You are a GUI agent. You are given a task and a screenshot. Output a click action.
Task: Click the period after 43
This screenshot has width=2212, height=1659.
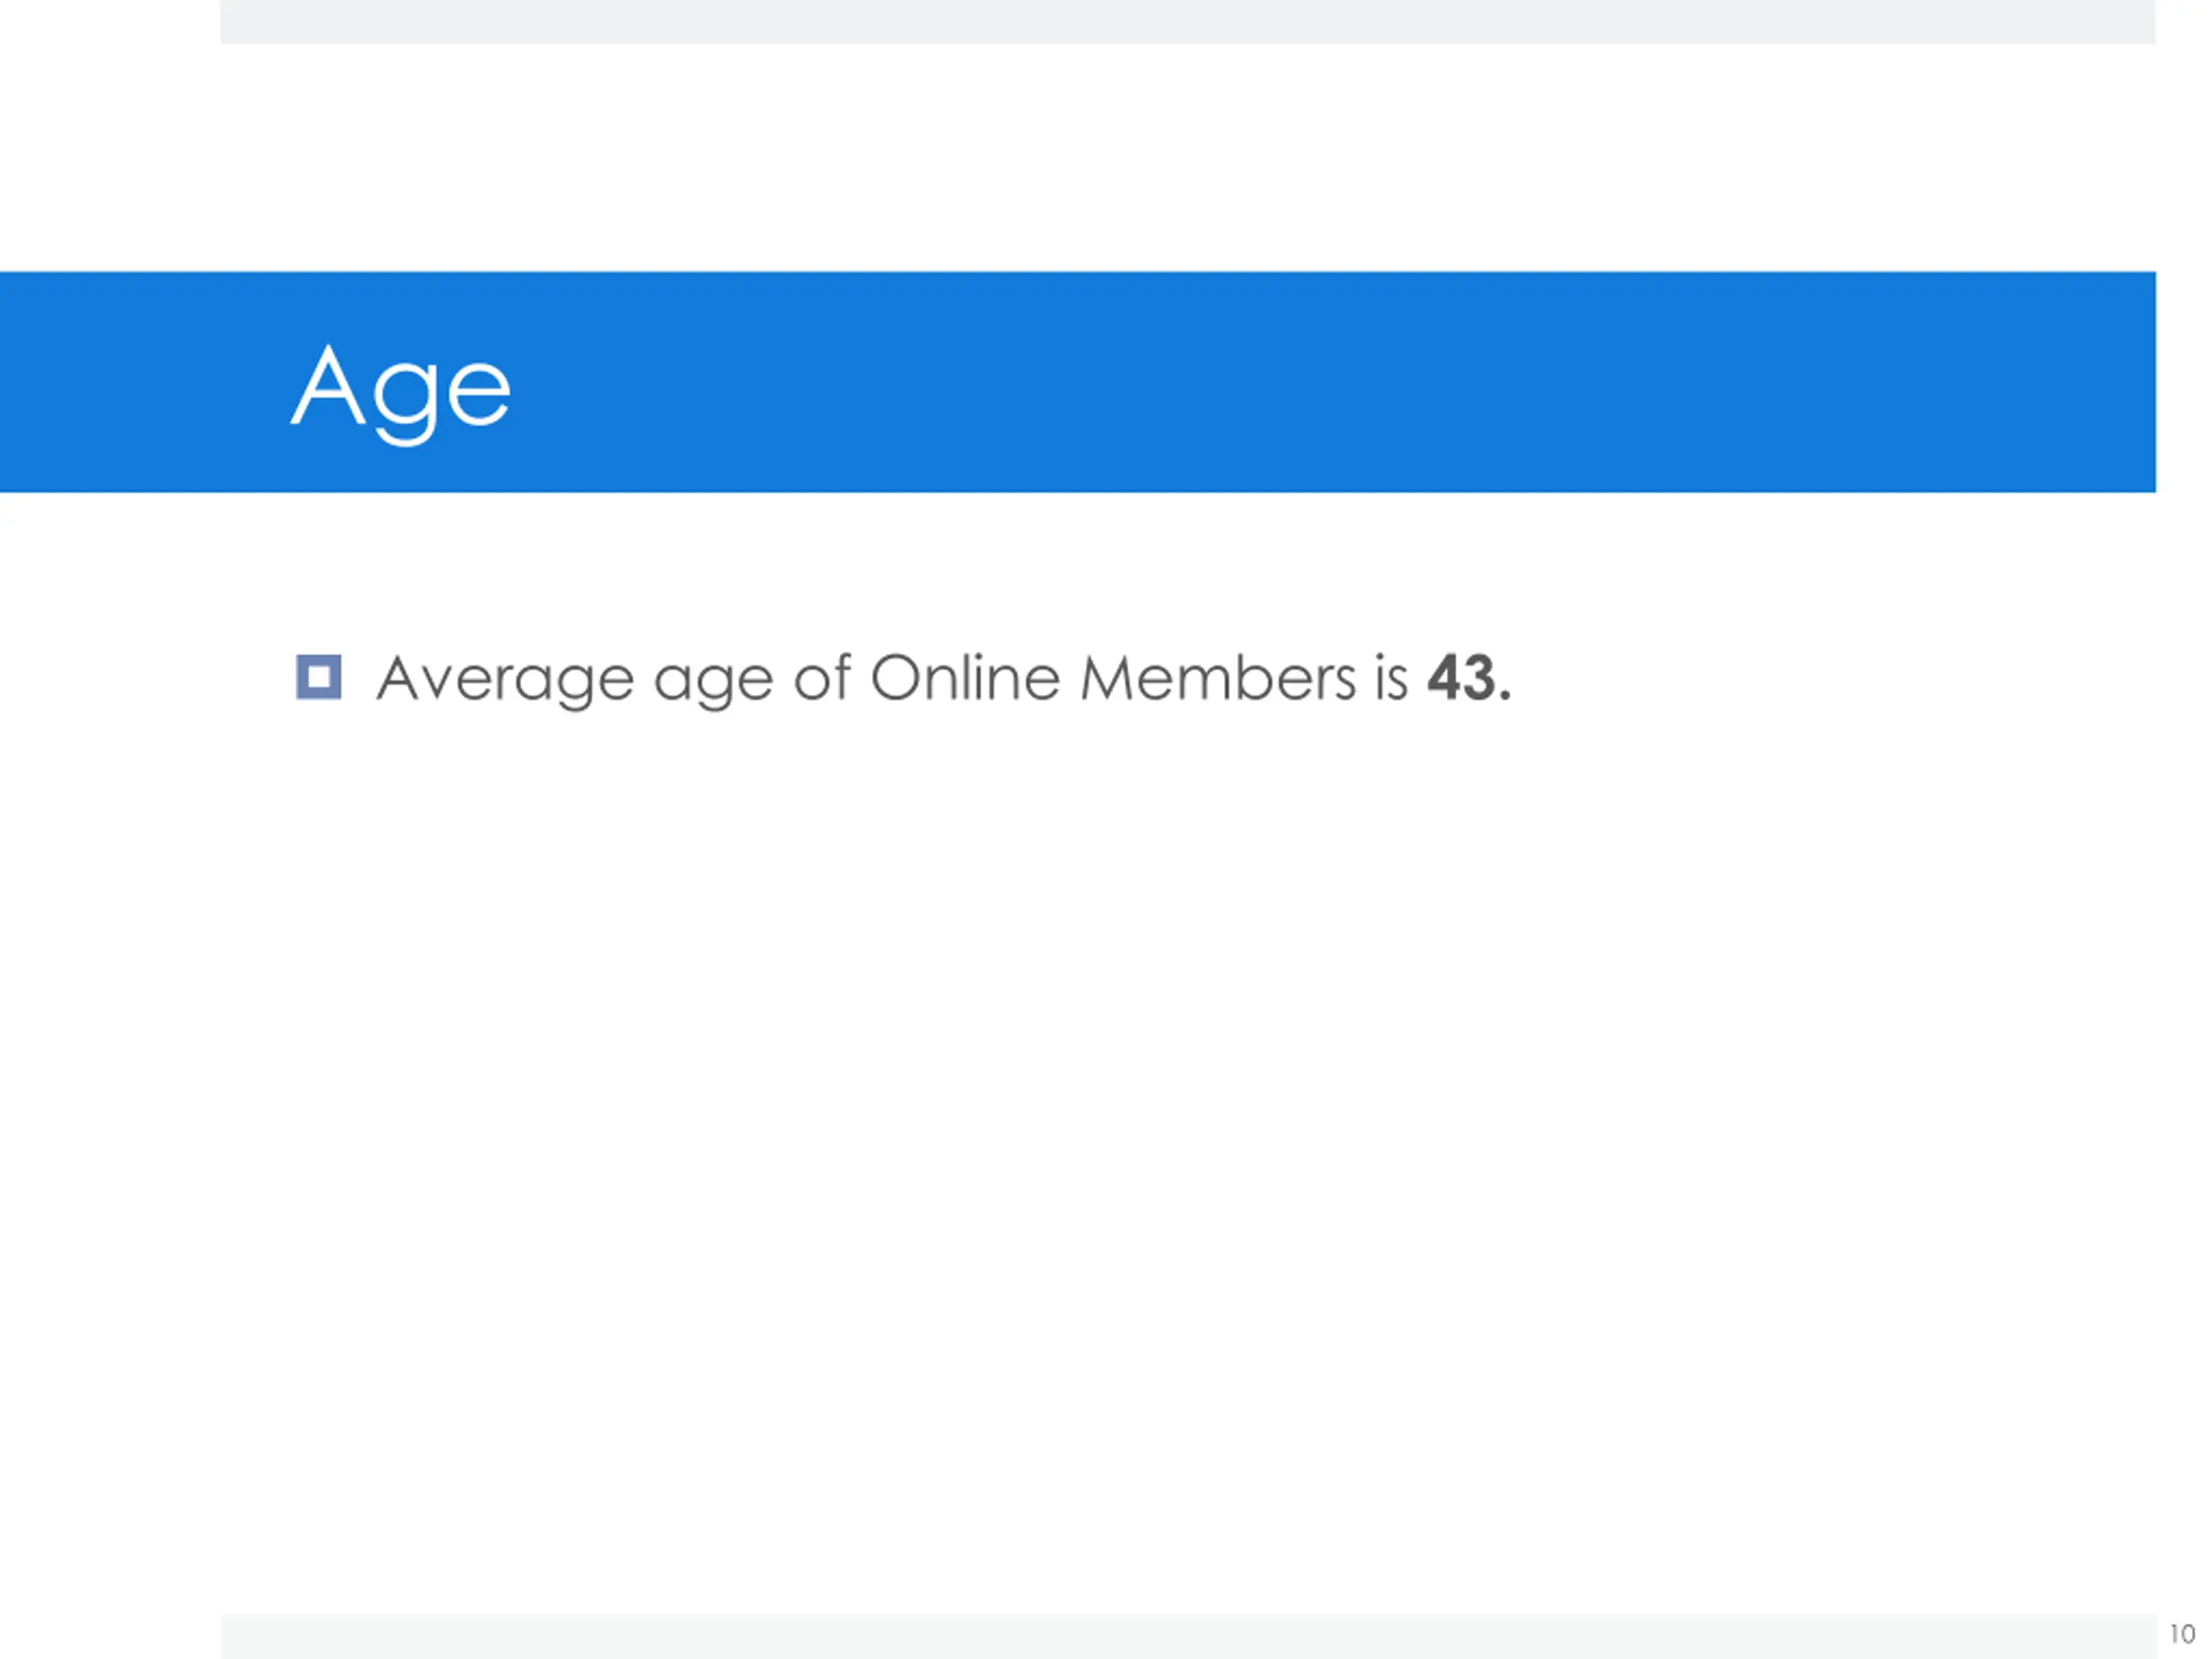(x=1505, y=697)
